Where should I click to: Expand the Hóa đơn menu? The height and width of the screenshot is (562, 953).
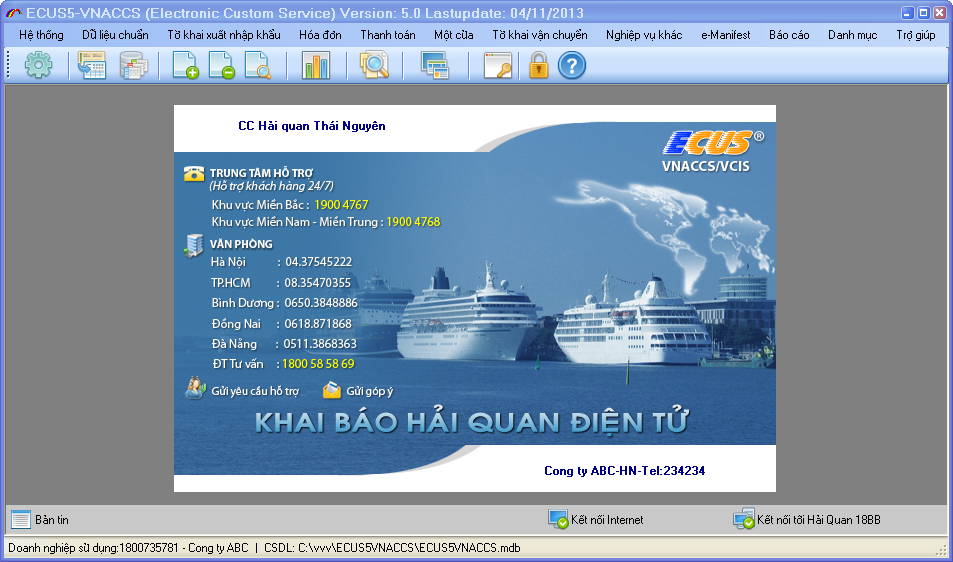(x=320, y=35)
